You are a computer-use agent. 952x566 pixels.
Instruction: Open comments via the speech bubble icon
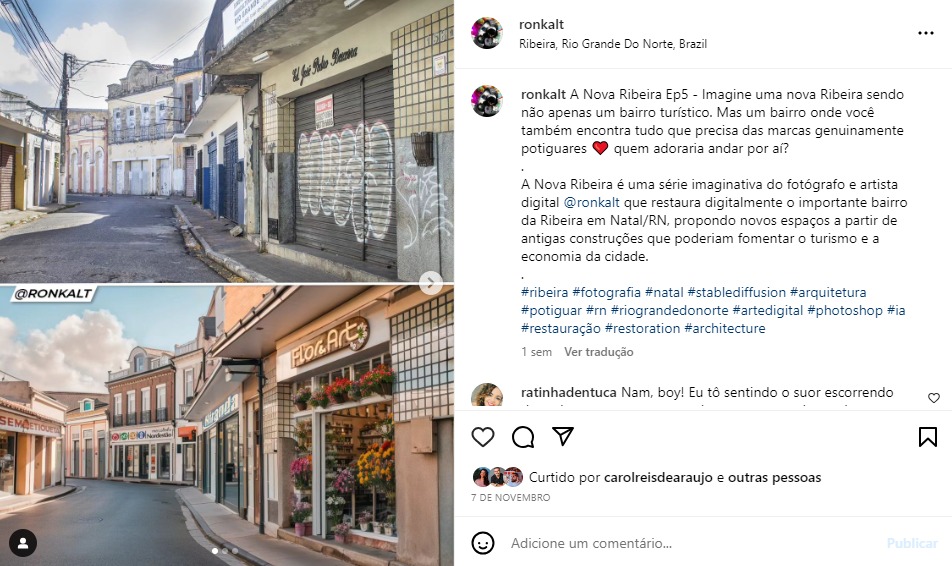[523, 437]
